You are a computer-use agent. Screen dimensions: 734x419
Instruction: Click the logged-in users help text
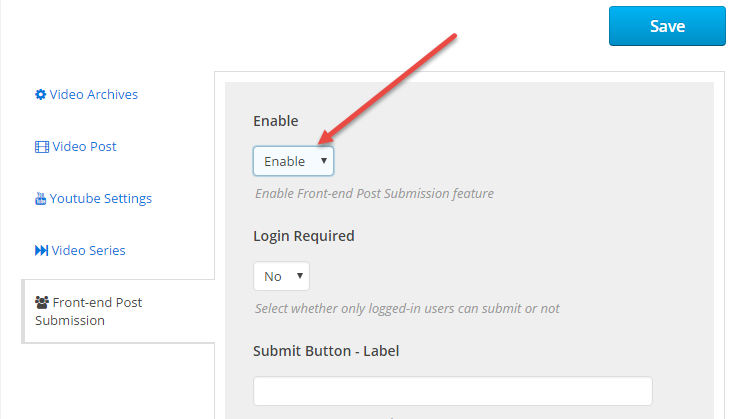click(x=407, y=309)
